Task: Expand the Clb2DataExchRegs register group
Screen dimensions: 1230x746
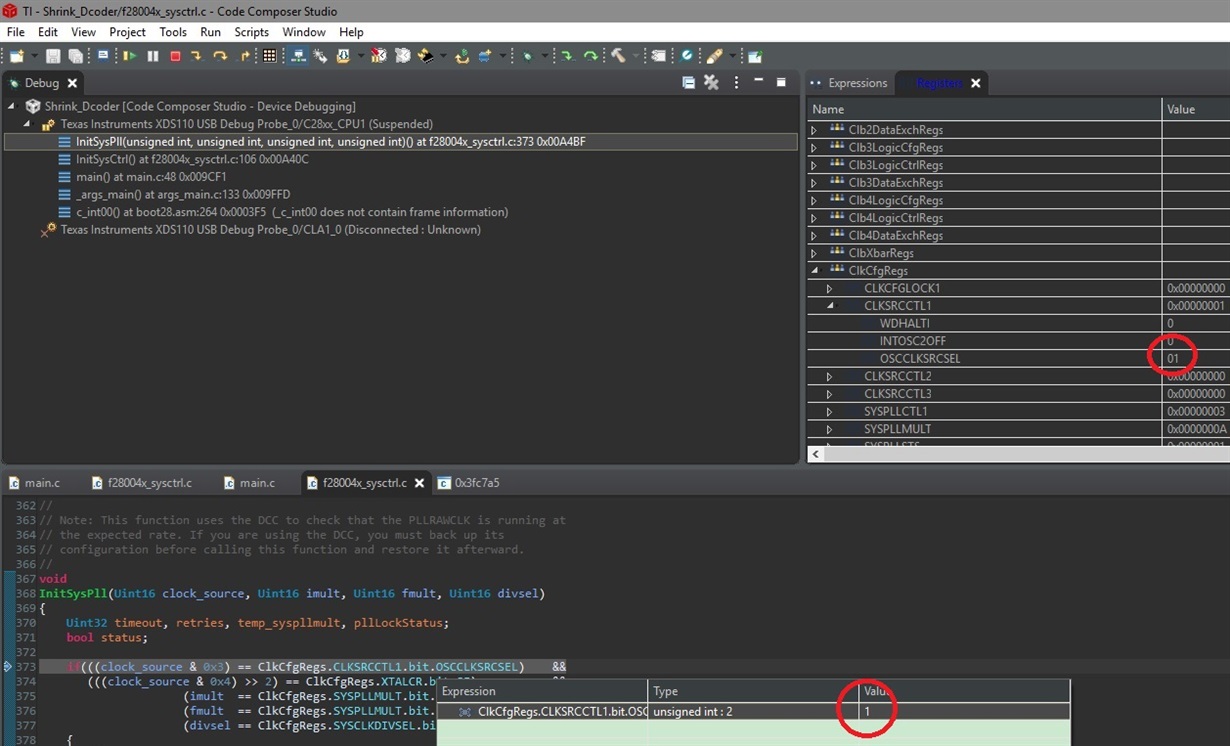Action: coord(814,130)
